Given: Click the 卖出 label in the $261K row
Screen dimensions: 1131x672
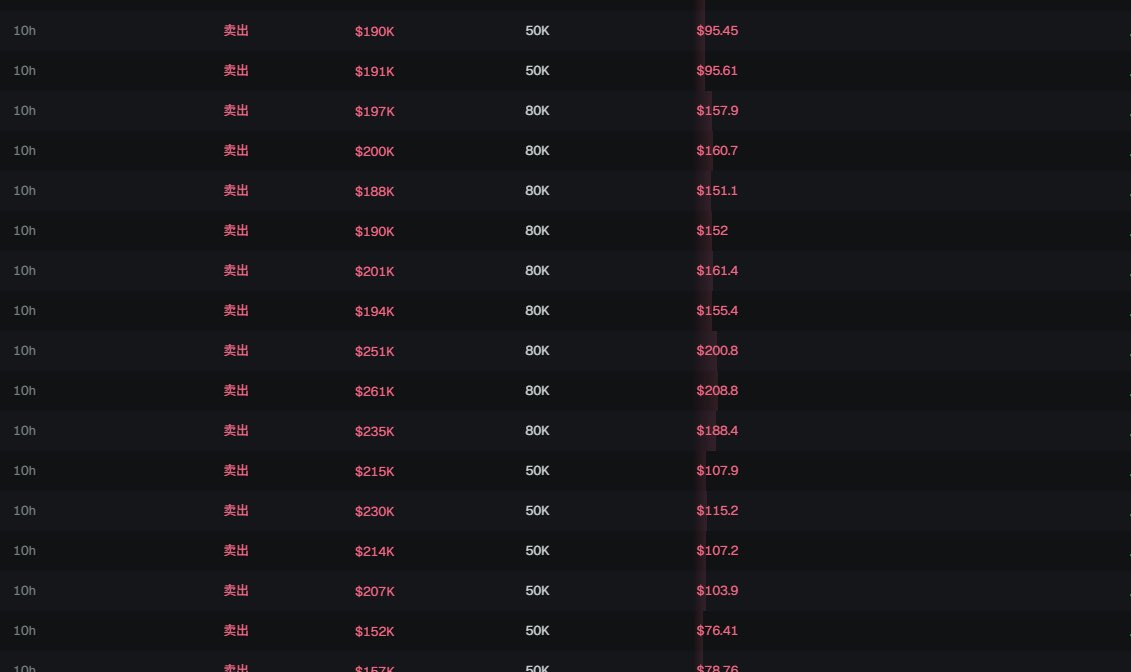Looking at the screenshot, I should coord(236,391).
